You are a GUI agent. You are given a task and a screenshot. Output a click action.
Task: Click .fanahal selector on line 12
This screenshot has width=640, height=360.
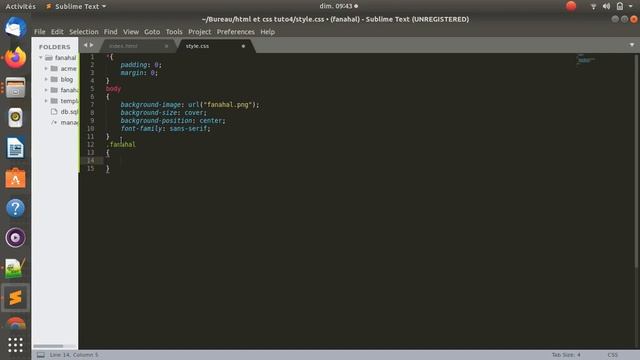pyautogui.click(x=121, y=144)
